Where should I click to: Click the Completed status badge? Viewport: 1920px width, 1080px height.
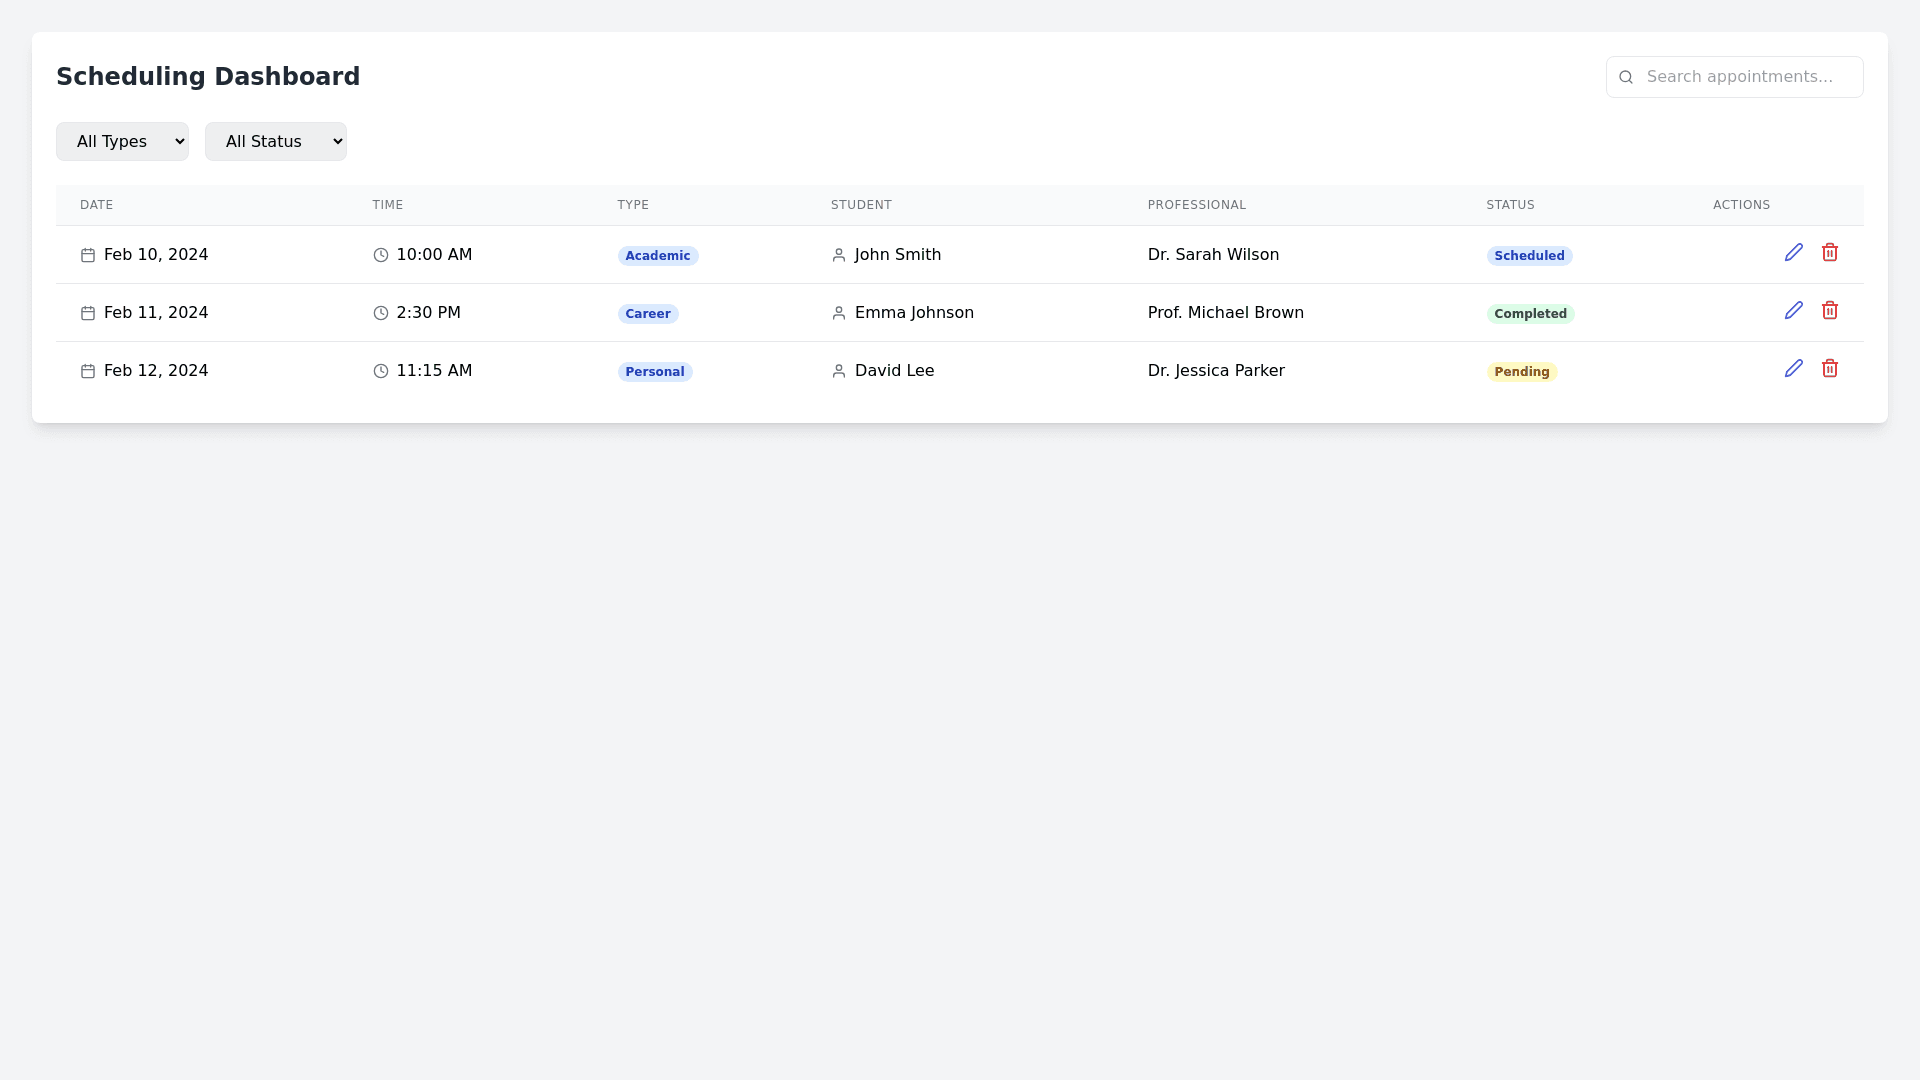pos(1530,314)
